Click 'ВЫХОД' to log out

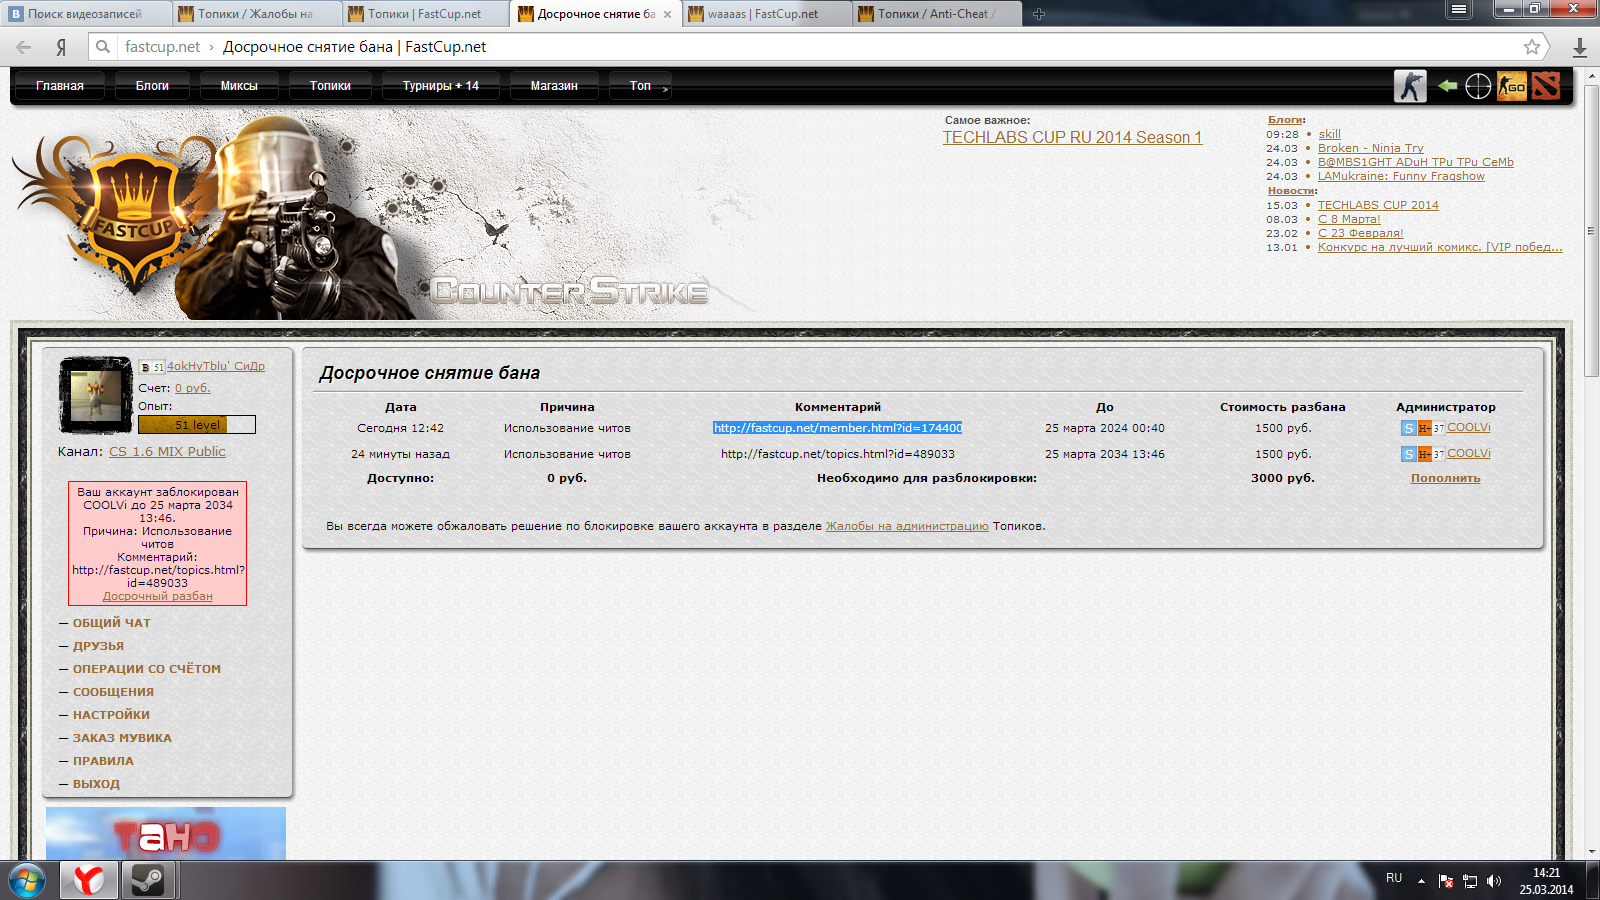96,784
